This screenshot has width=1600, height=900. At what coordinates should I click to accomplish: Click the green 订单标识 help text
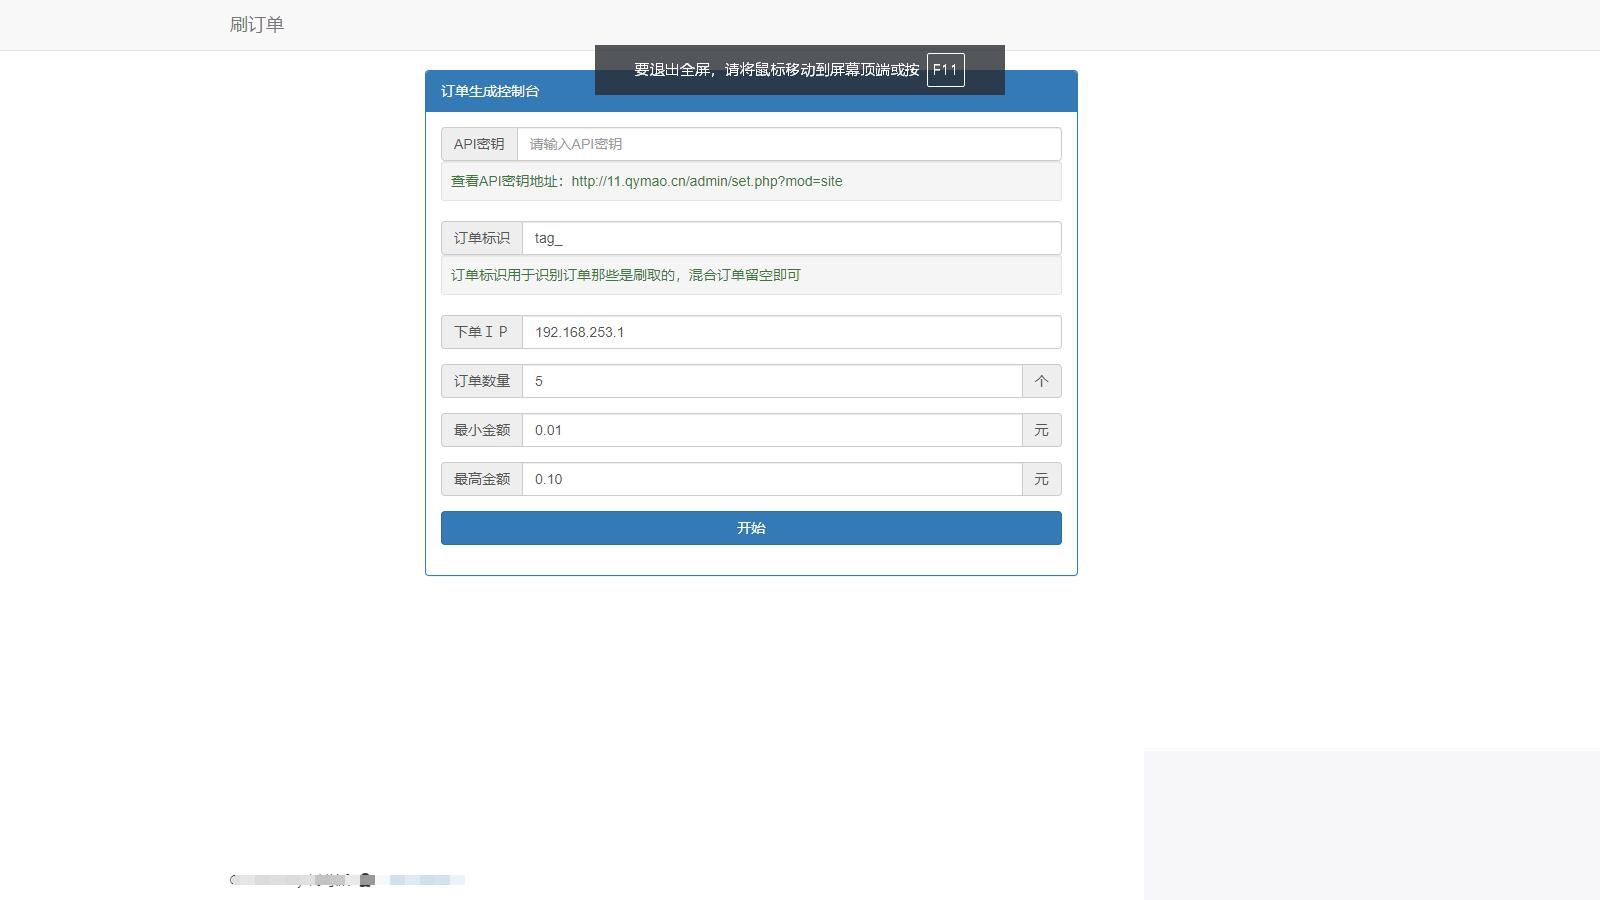click(627, 274)
